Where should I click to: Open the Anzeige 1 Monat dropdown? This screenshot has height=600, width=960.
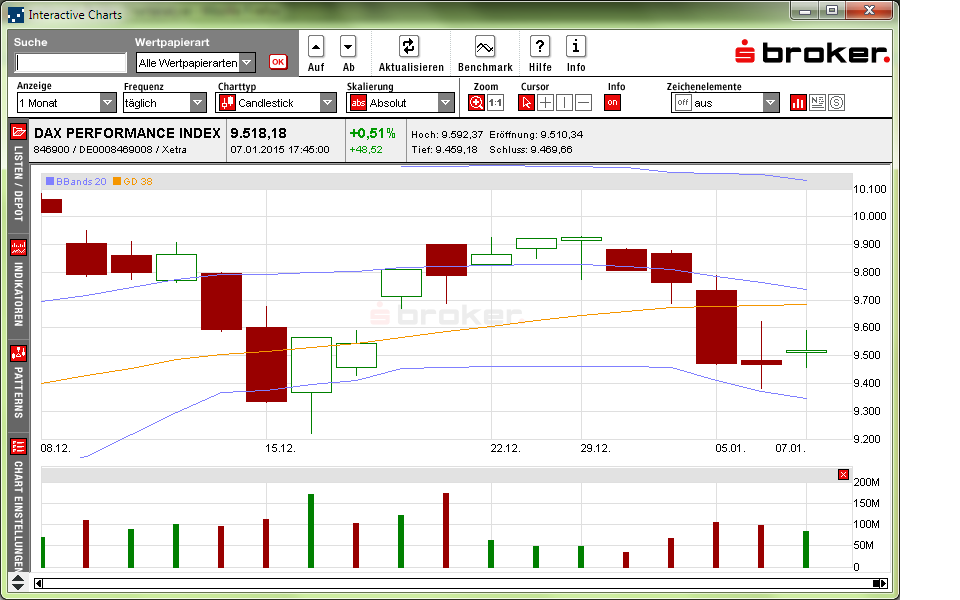pos(66,103)
